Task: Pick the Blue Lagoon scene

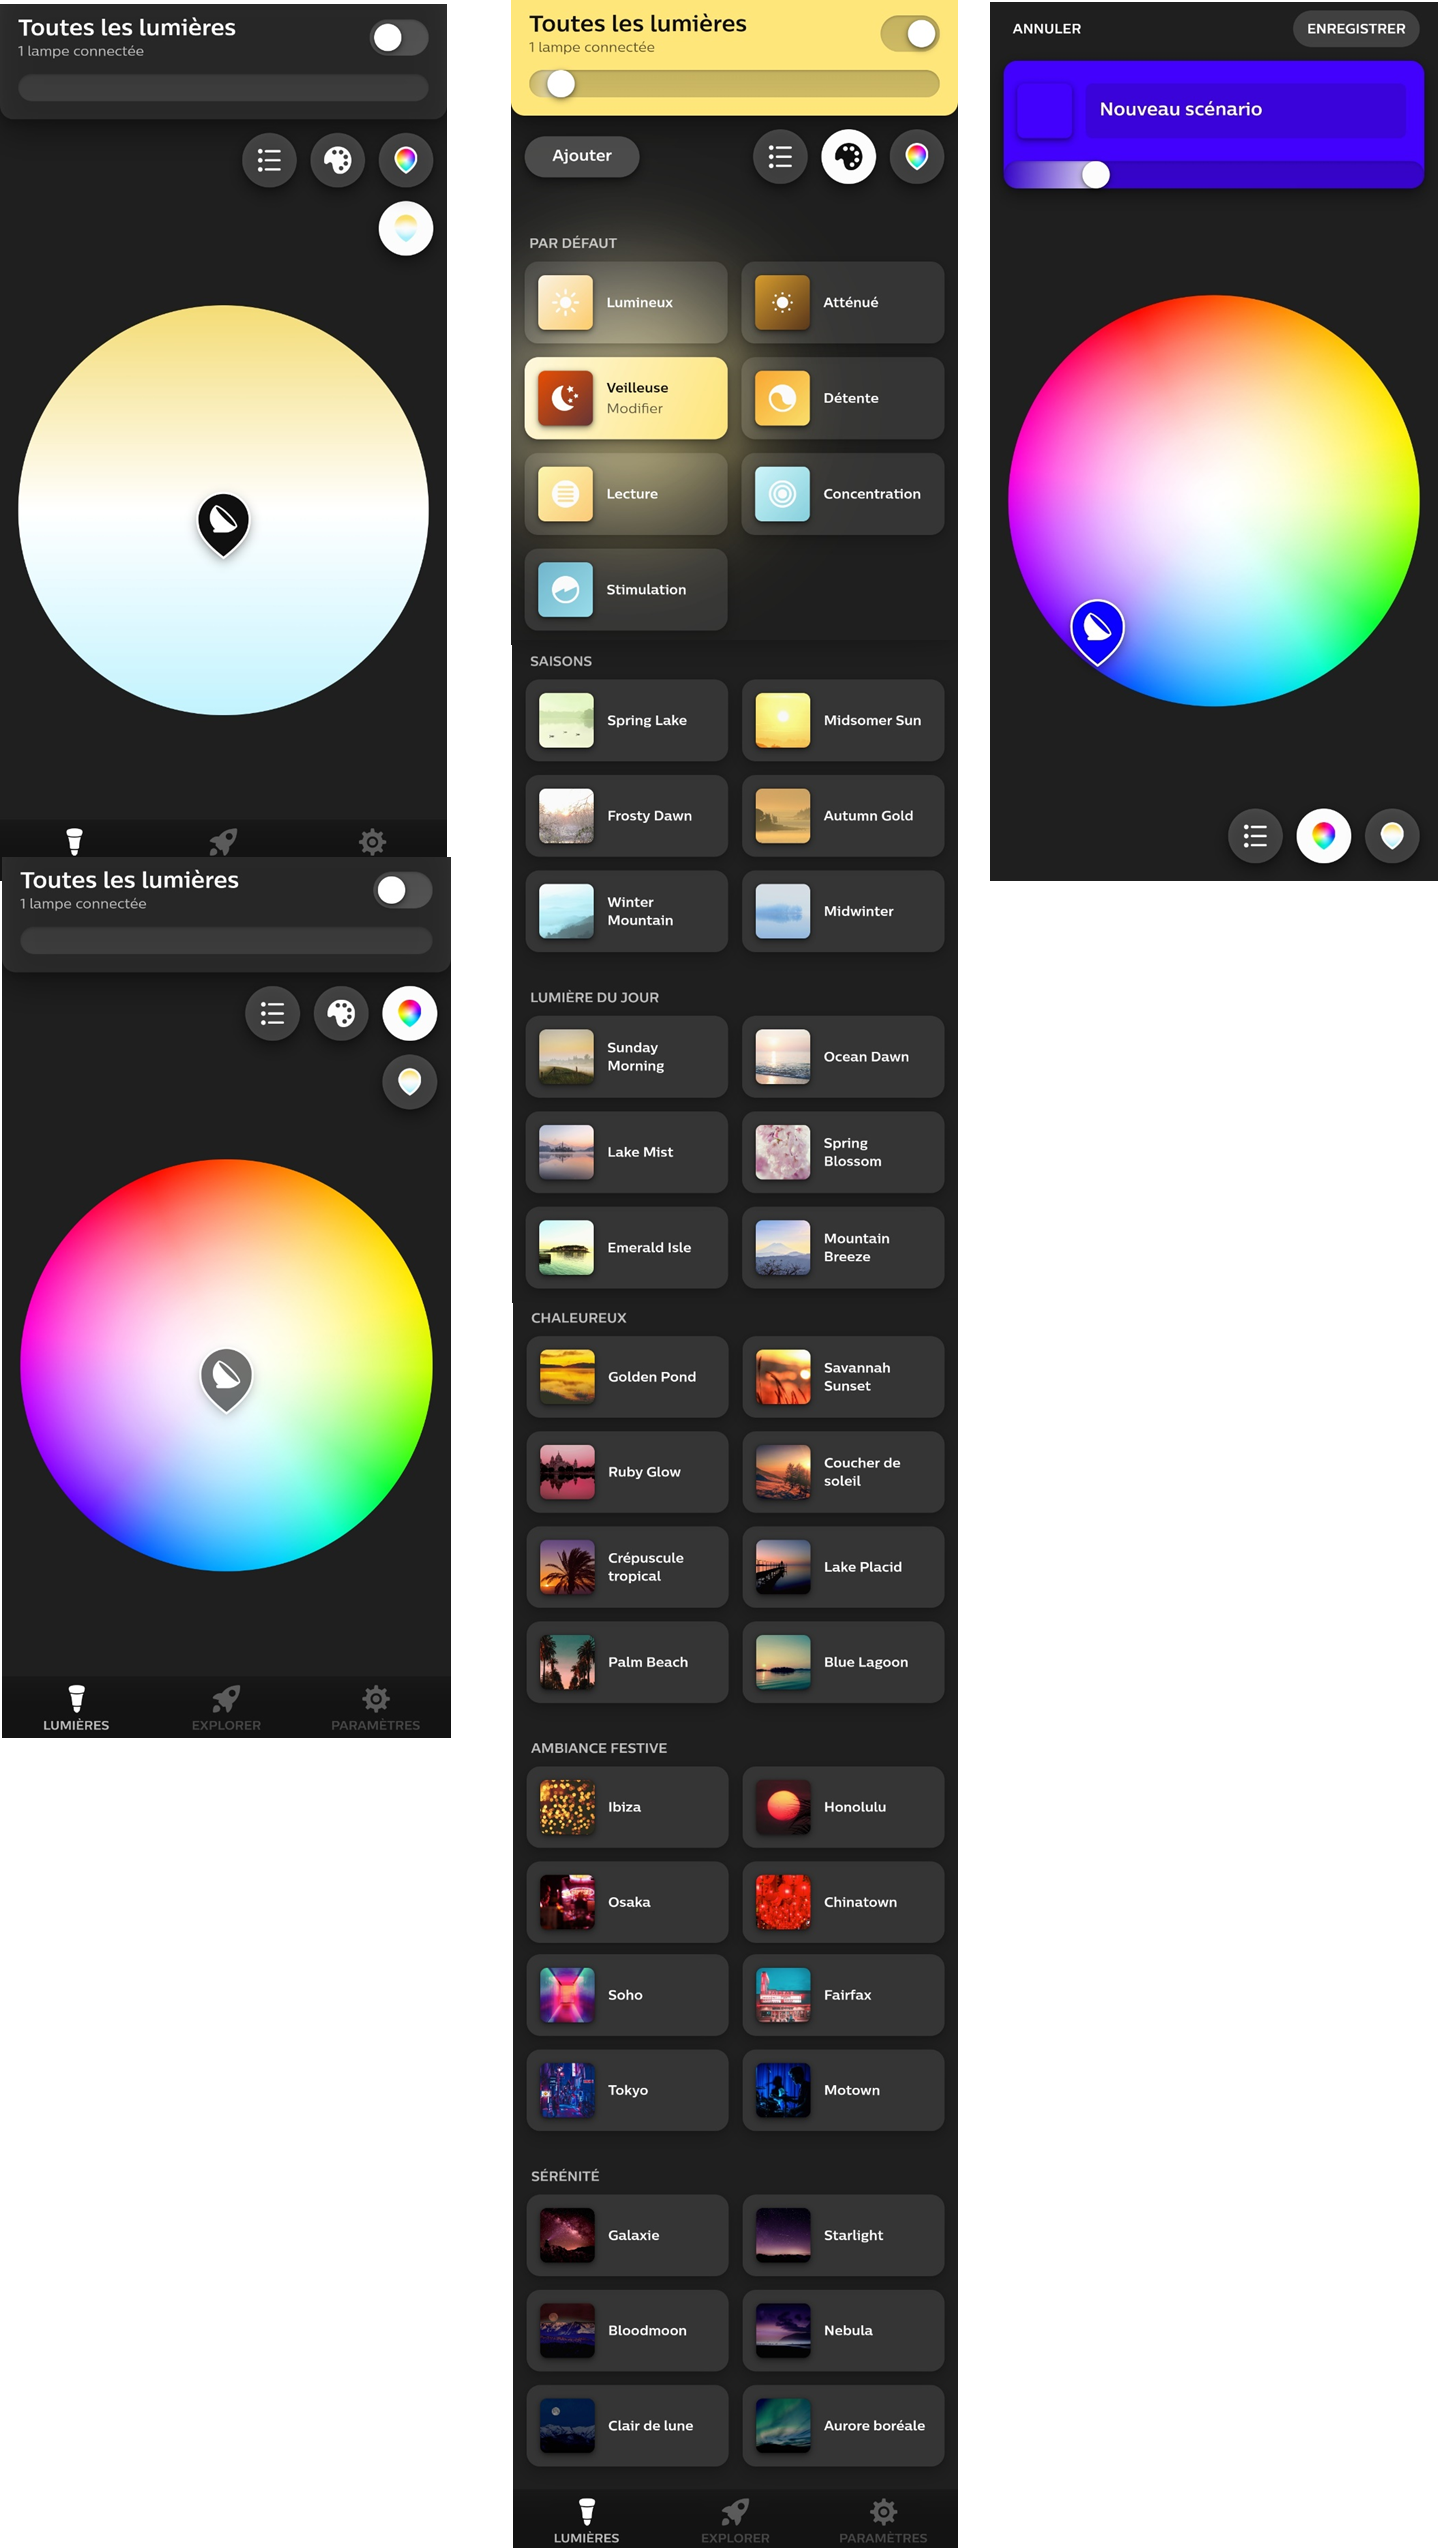Action: pyautogui.click(x=843, y=1662)
